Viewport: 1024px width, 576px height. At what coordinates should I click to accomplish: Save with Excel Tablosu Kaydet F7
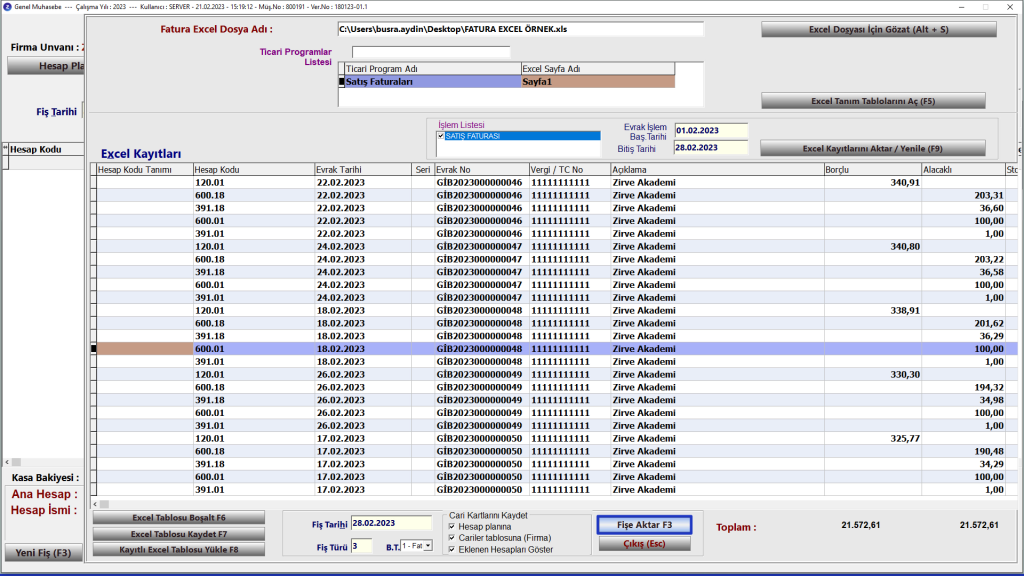(x=179, y=534)
